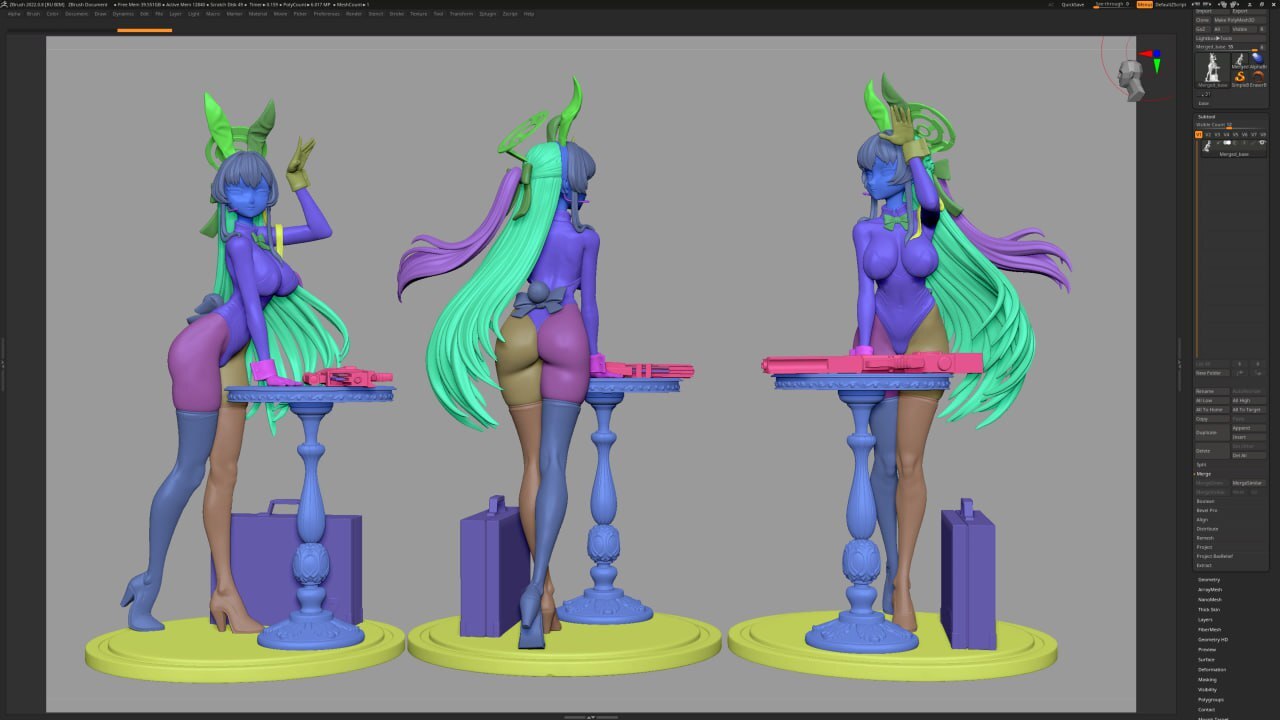Click All Low button
This screenshot has width=1280, height=720.
coord(1212,400)
